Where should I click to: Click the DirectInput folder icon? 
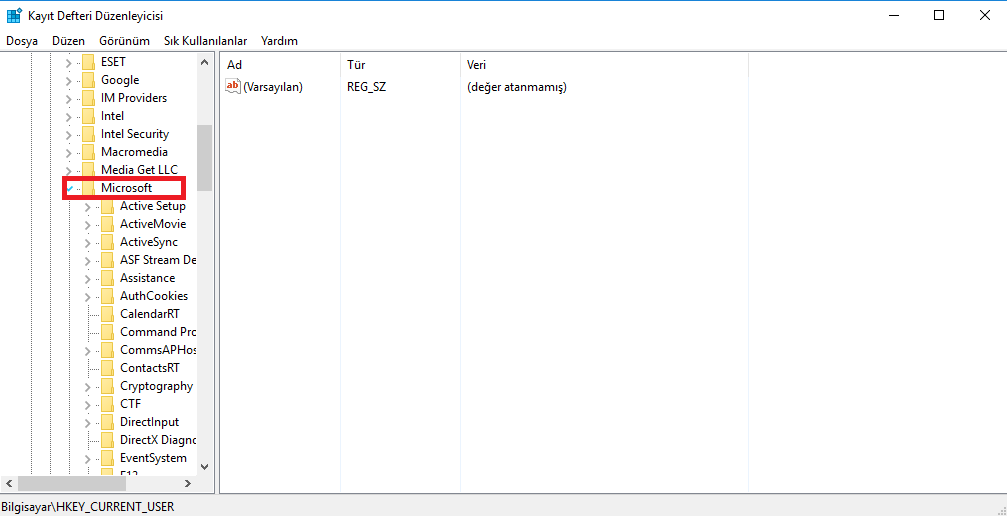pos(107,422)
